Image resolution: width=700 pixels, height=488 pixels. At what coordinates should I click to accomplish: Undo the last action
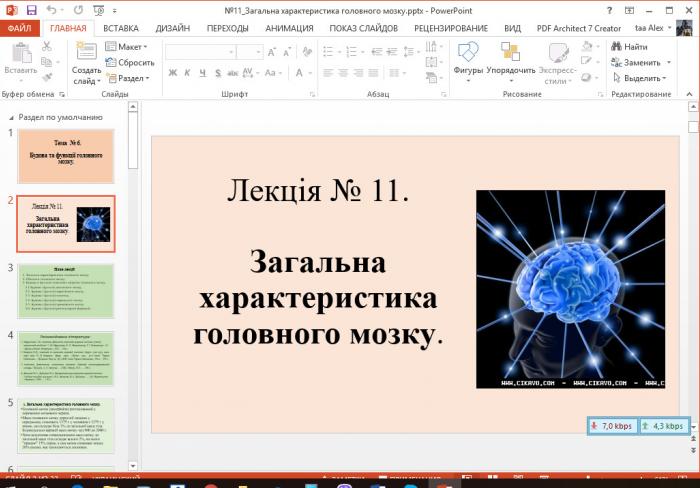(x=53, y=10)
